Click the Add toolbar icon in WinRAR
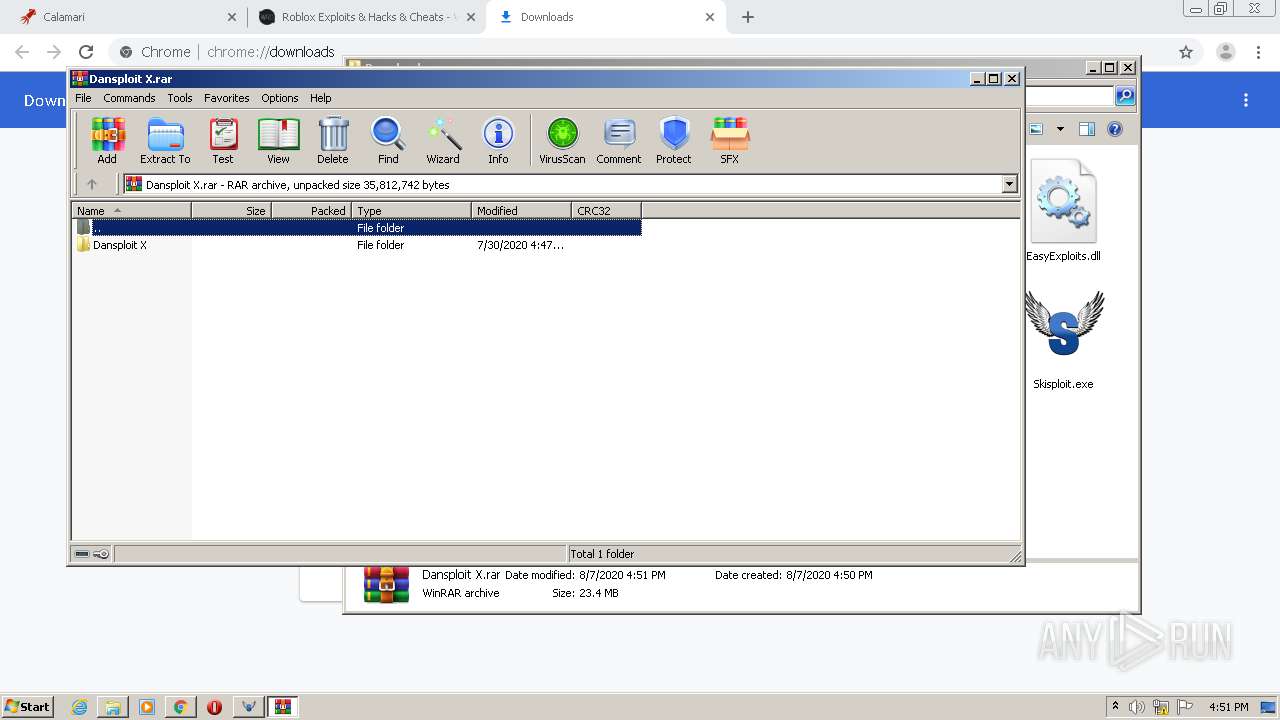Viewport: 1280px width, 720px height. coord(107,140)
